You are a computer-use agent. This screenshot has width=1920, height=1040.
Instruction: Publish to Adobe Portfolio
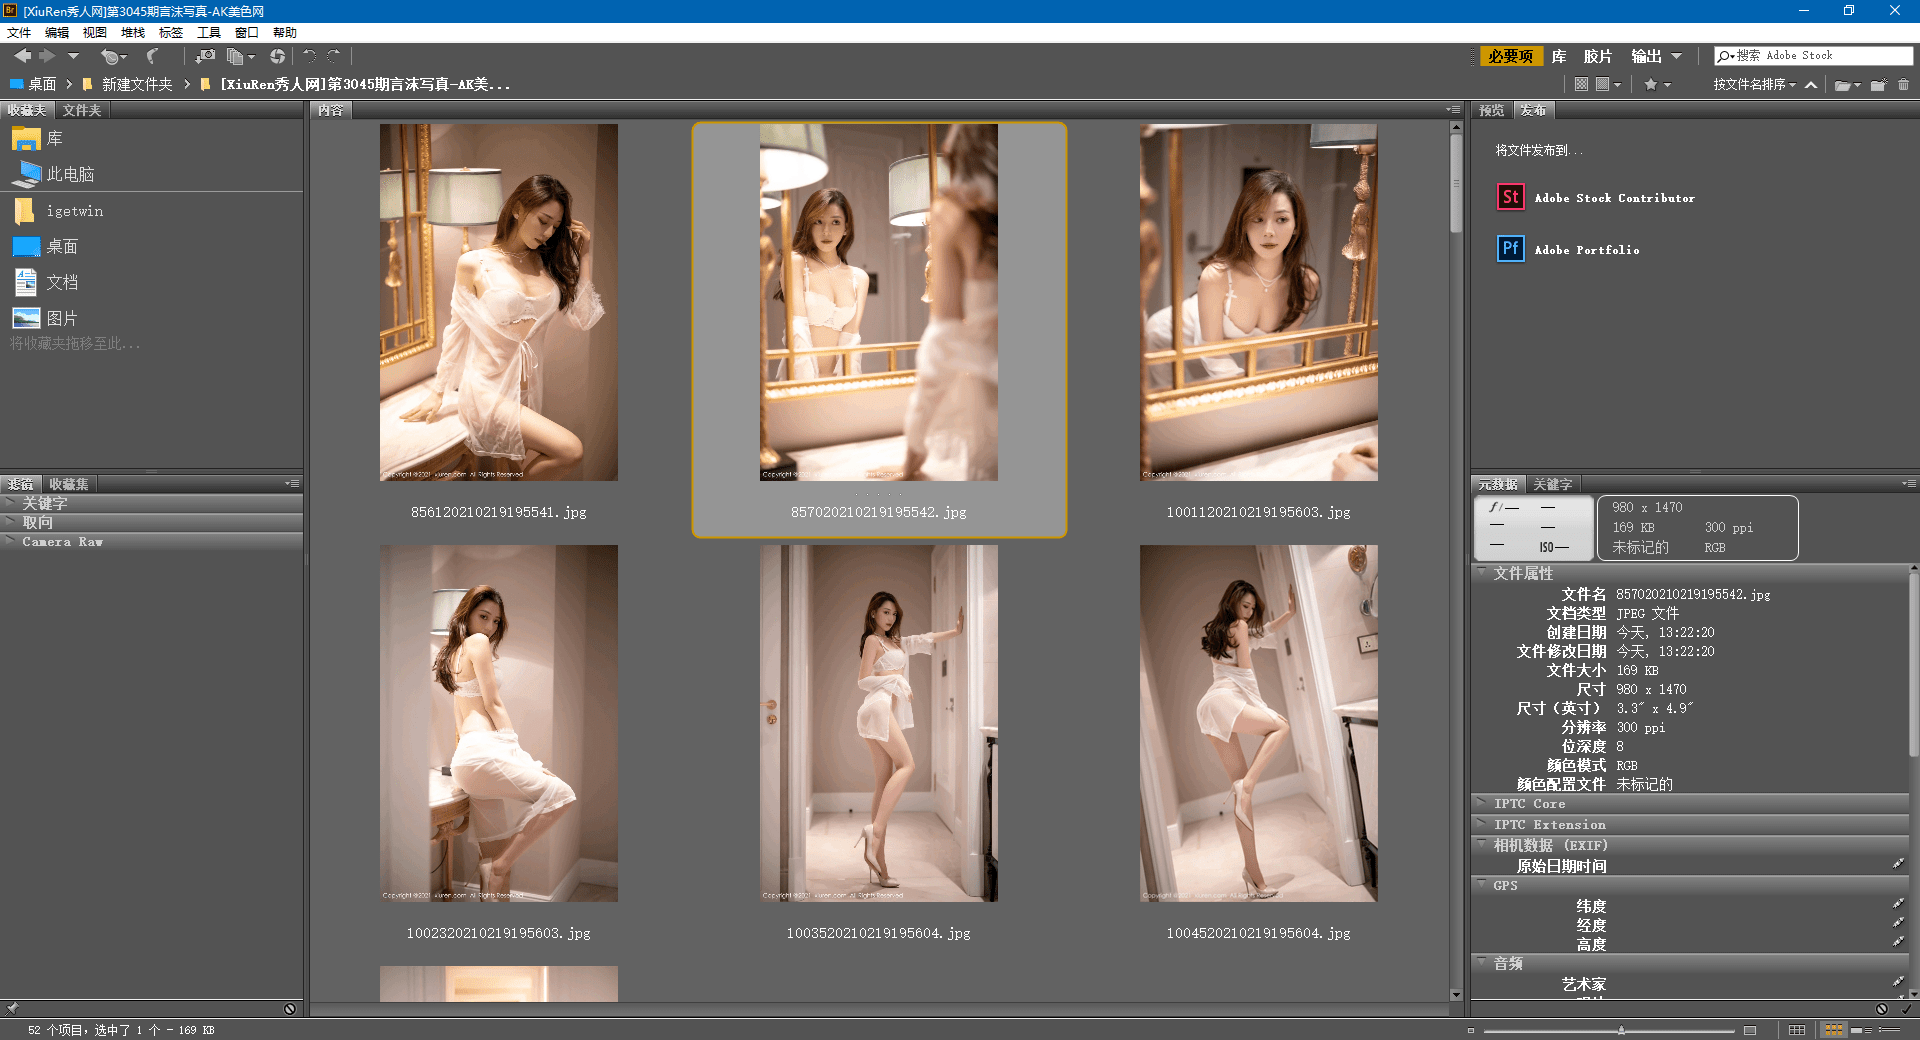1568,249
